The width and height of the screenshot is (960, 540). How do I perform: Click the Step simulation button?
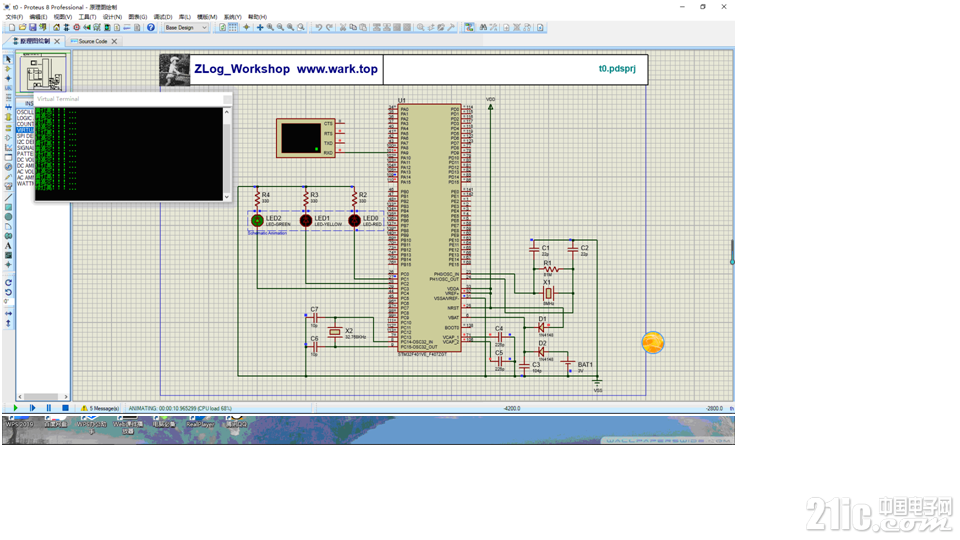[x=32, y=408]
